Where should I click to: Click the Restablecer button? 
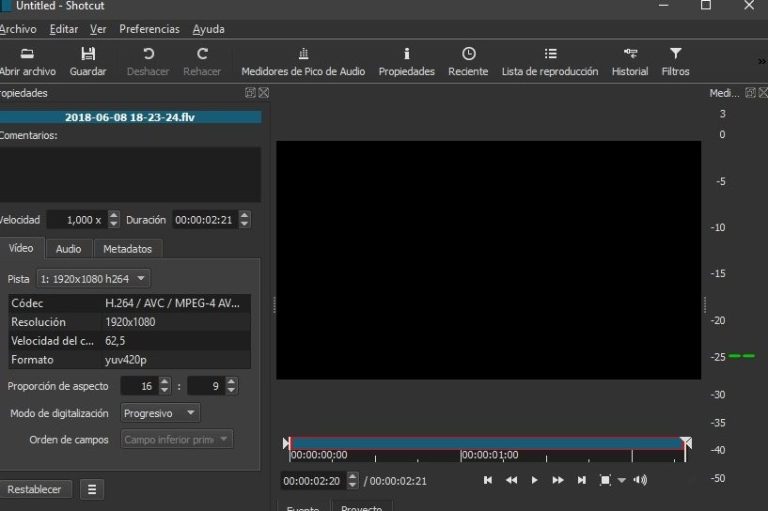[x=34, y=489]
